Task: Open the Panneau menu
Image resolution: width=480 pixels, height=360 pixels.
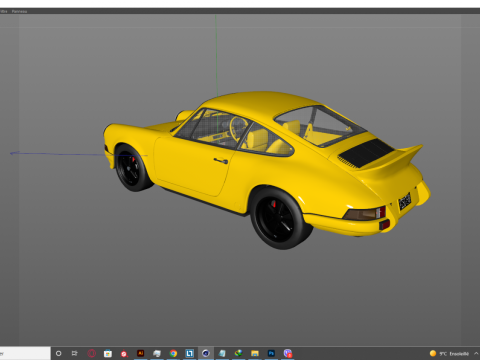Action: tap(19, 11)
